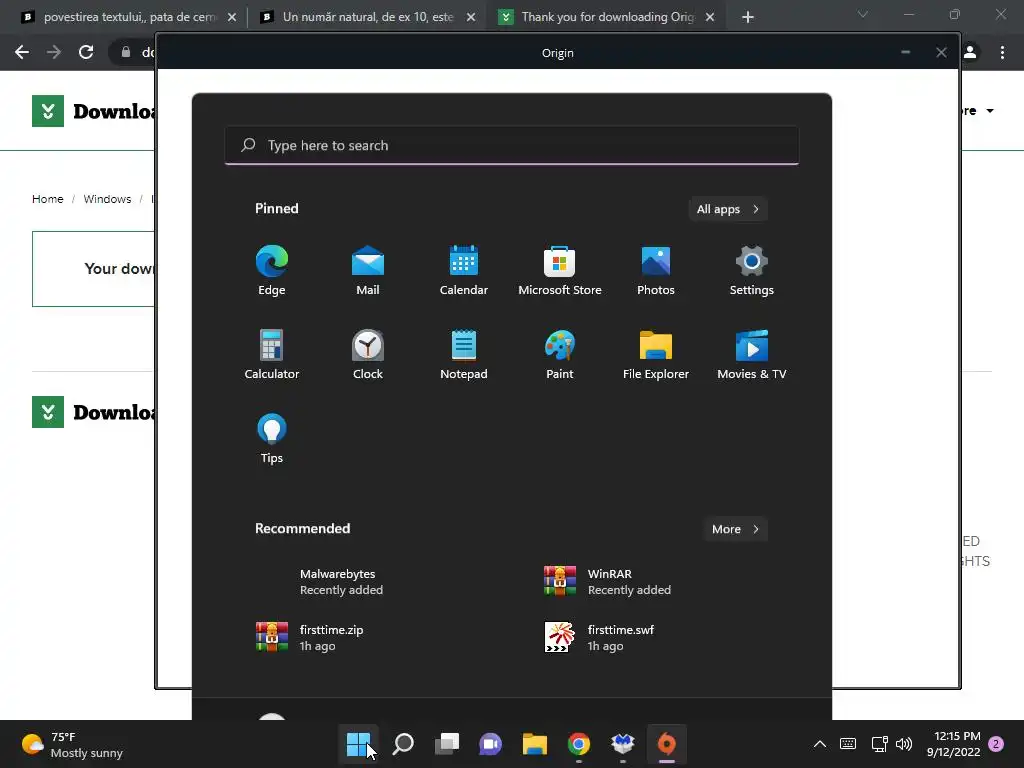1024x768 pixels.
Task: Go back in Chrome browser
Action: click(x=22, y=52)
